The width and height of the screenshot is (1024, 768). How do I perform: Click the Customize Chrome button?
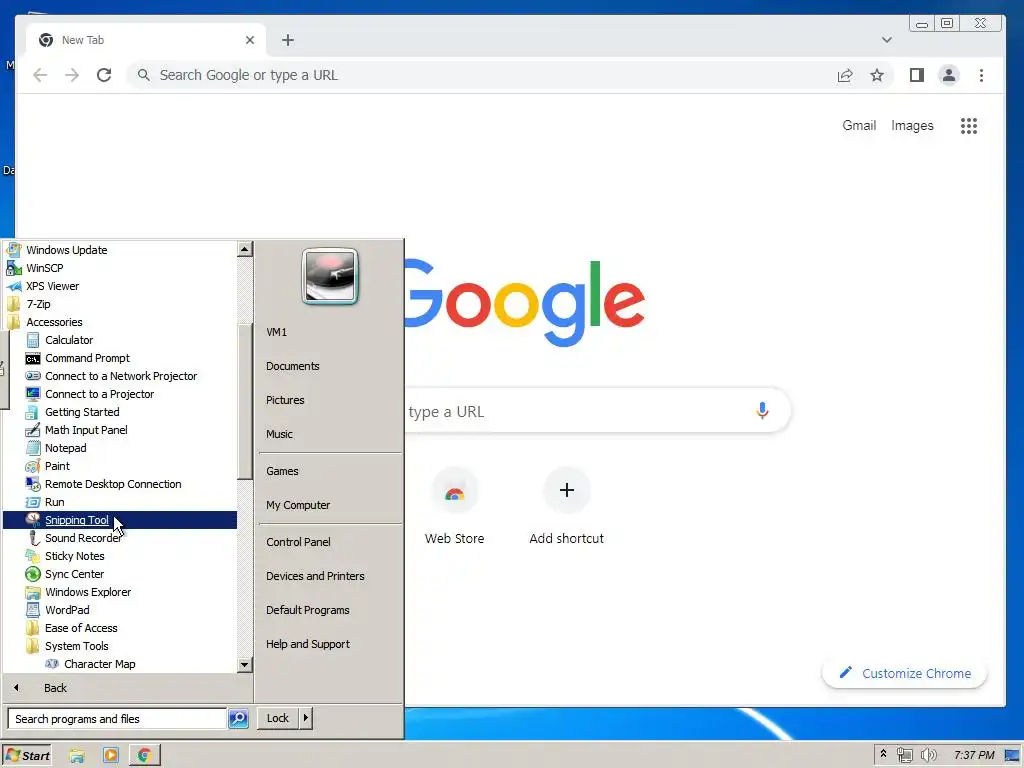pyautogui.click(x=904, y=673)
